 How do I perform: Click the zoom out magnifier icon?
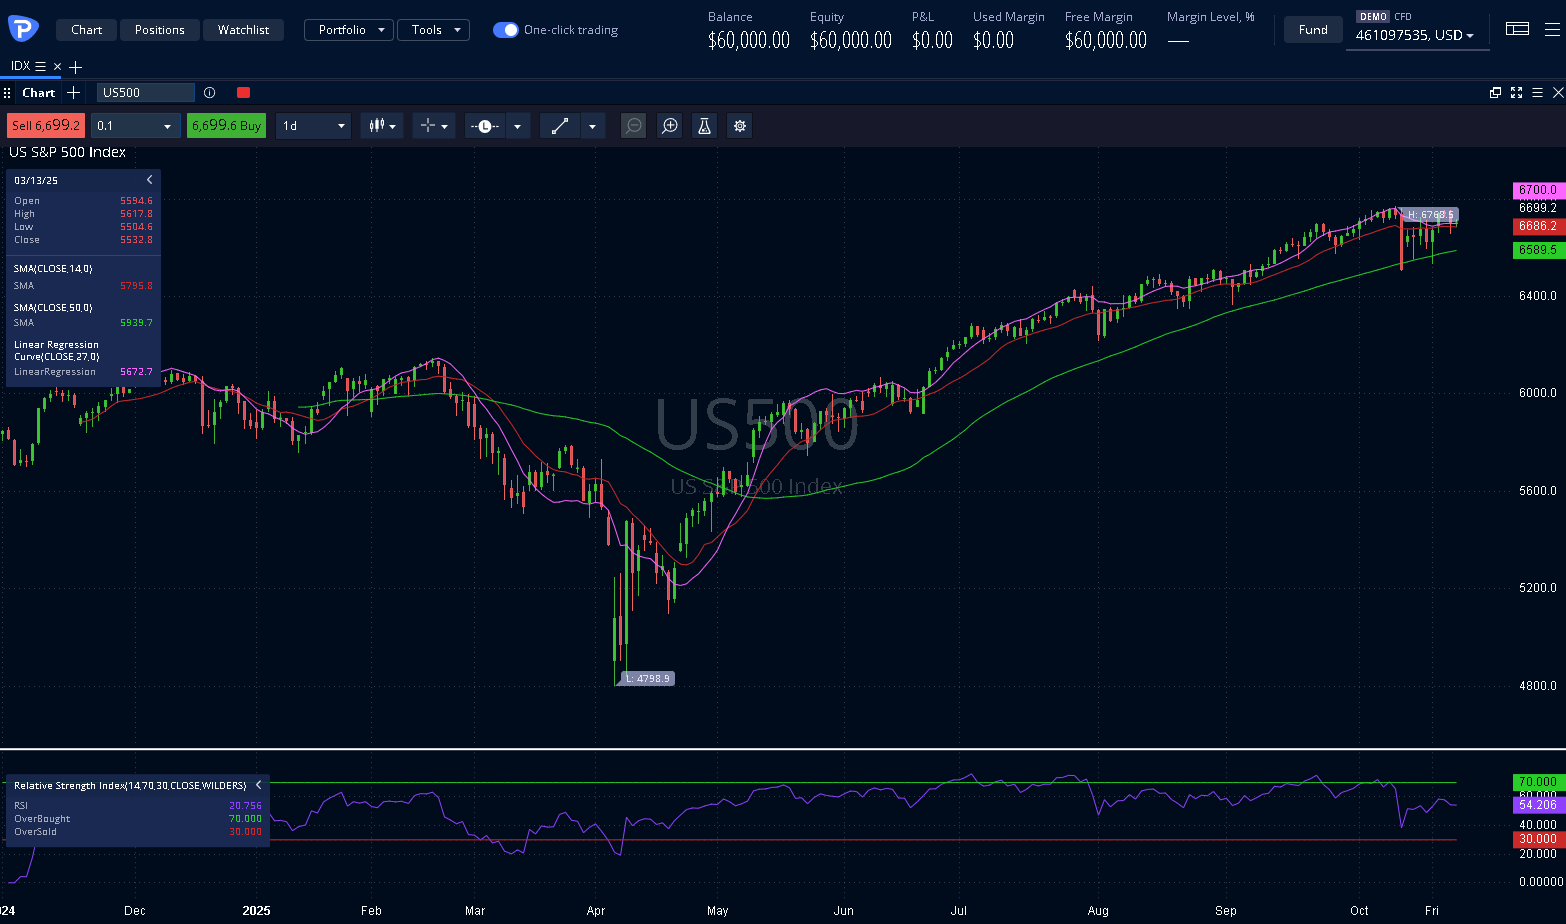(x=633, y=126)
